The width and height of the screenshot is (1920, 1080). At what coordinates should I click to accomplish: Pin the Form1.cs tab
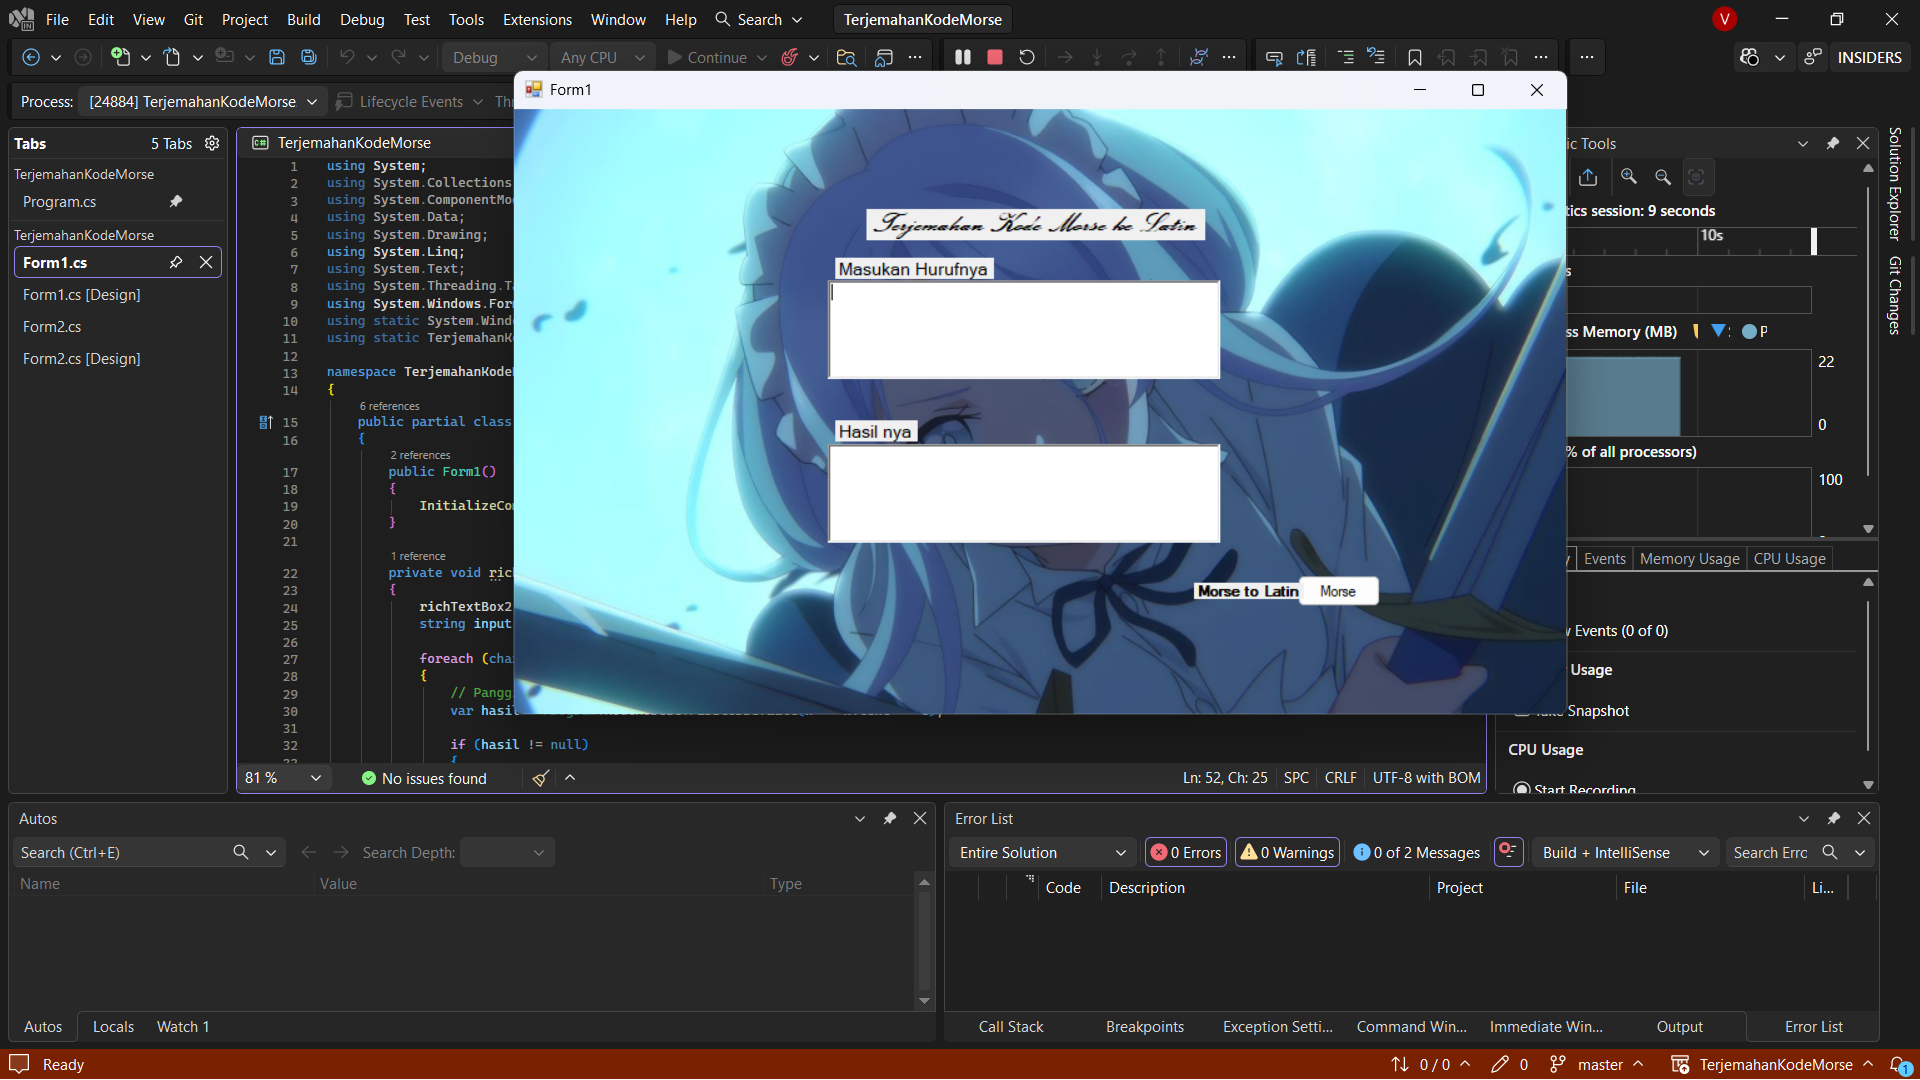(176, 262)
